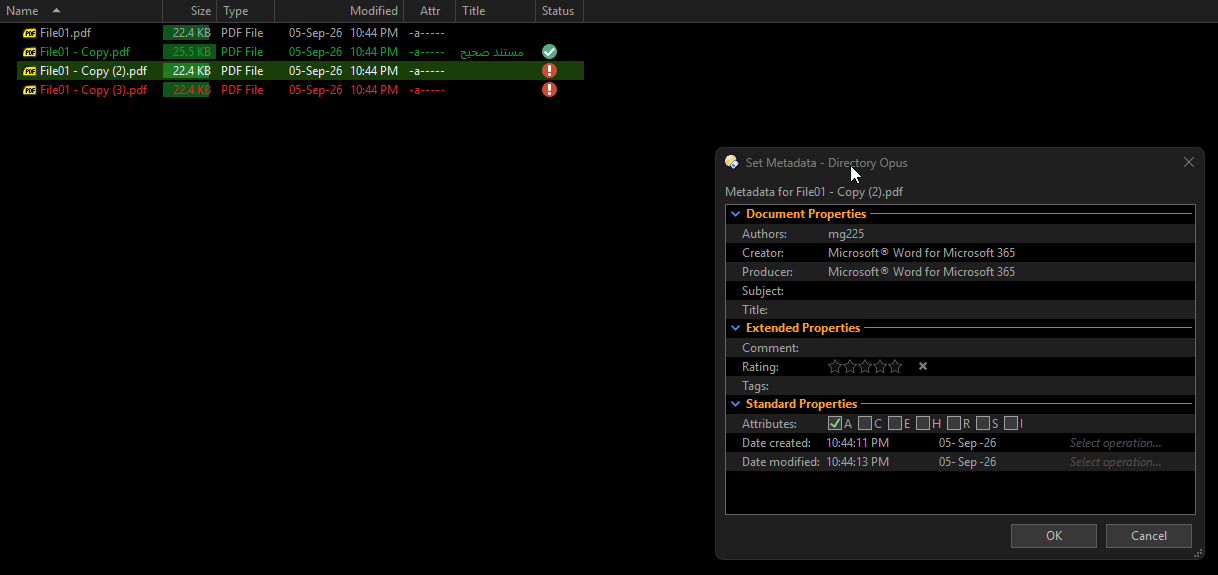Uncheck the A (archive) attribute checkbox
Image resolution: width=1218 pixels, height=575 pixels.
pyautogui.click(x=835, y=423)
